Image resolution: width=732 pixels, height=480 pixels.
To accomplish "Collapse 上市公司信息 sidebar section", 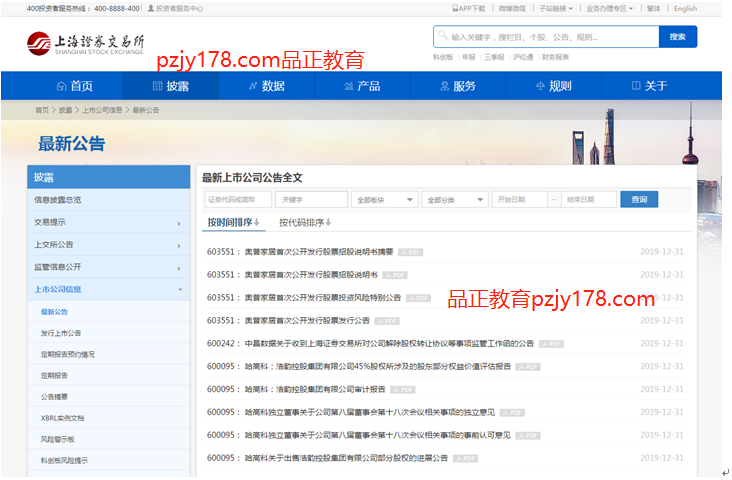I will click(x=180, y=290).
